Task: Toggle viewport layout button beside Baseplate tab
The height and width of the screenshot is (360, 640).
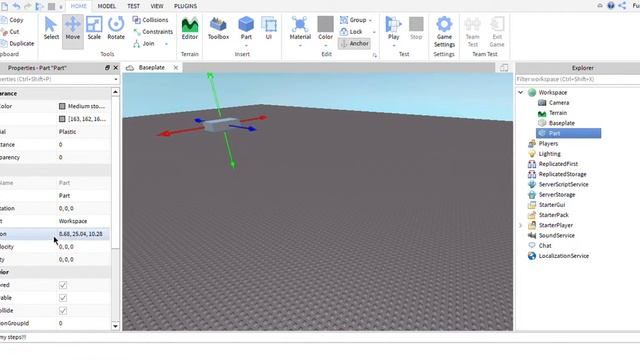Action: coord(504,68)
